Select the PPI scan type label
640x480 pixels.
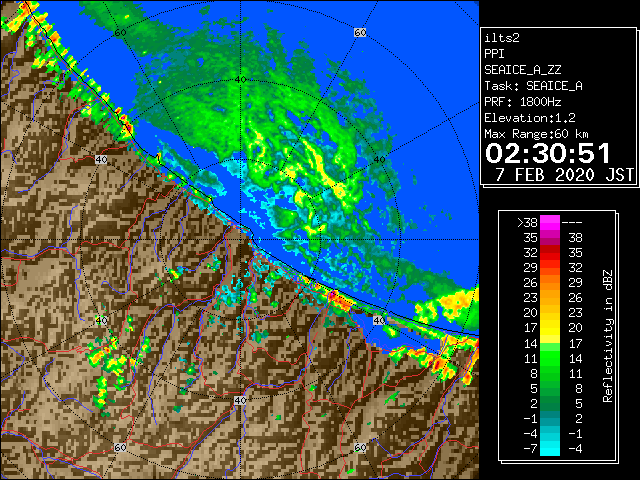[x=494, y=54]
